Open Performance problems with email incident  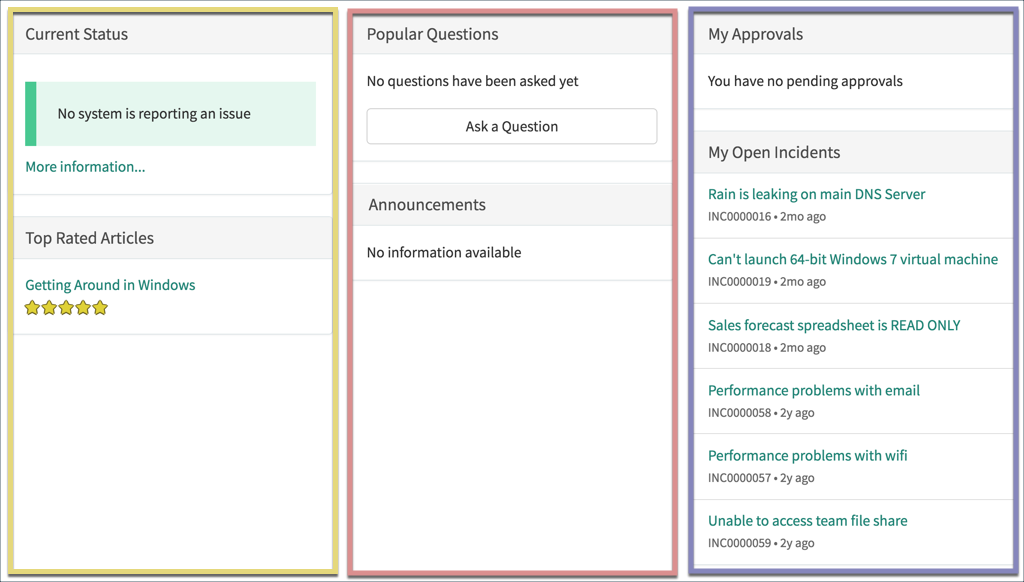[814, 390]
